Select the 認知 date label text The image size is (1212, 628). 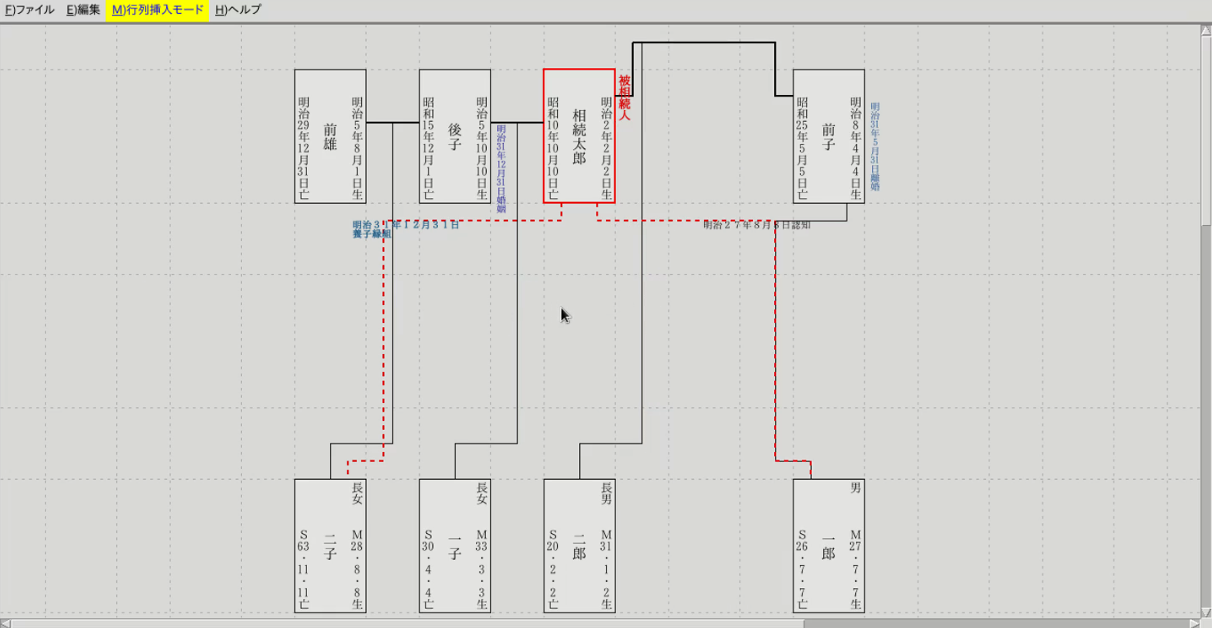click(756, 226)
